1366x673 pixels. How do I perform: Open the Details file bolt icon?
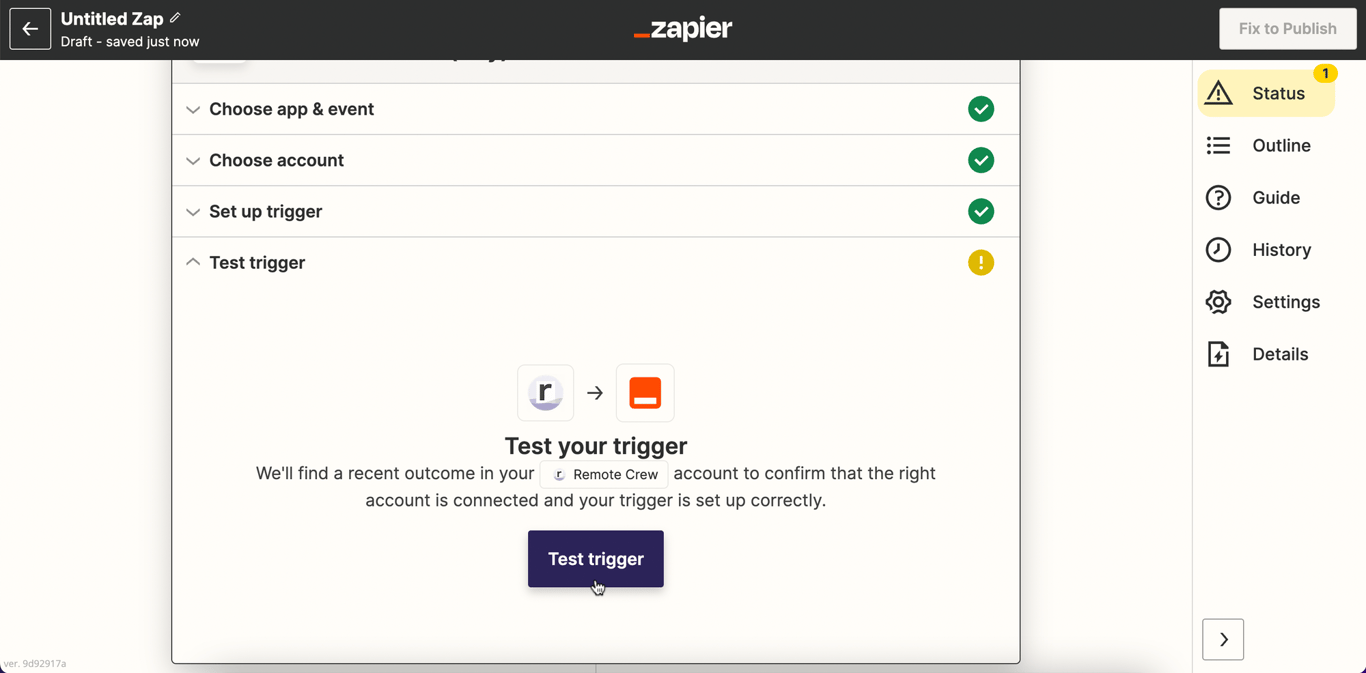[1218, 354]
